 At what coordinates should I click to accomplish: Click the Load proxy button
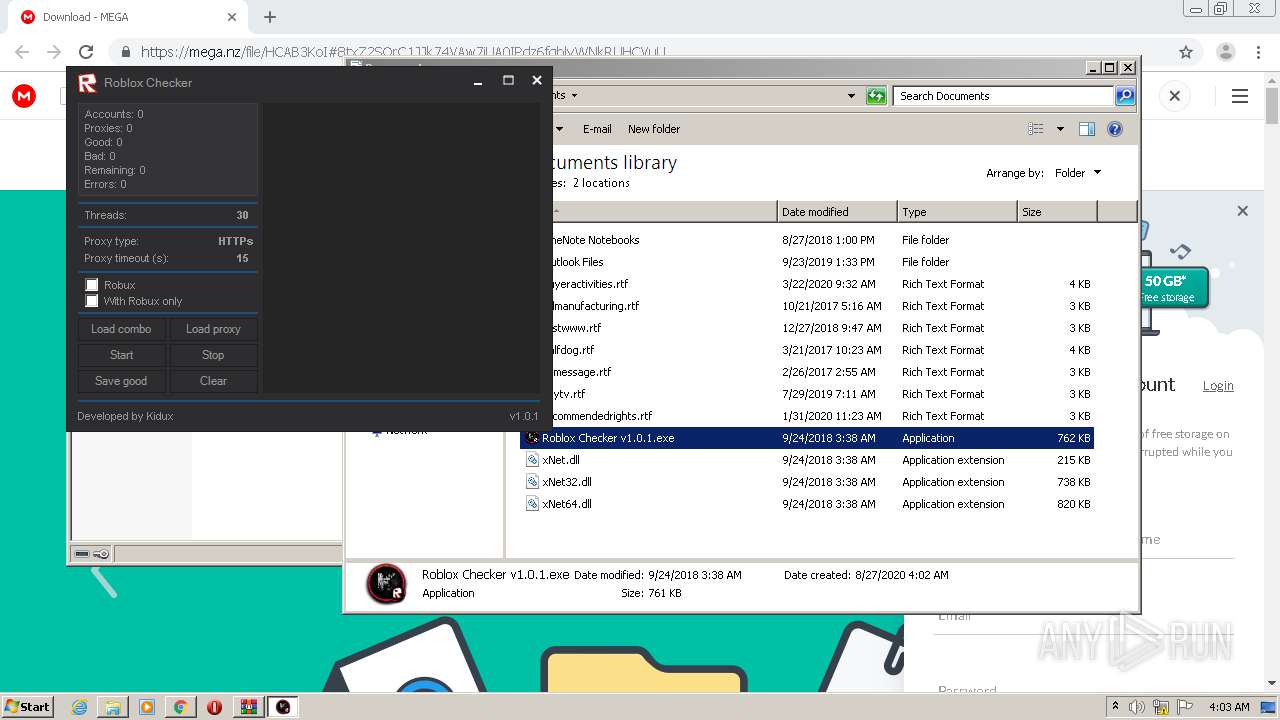pos(213,329)
